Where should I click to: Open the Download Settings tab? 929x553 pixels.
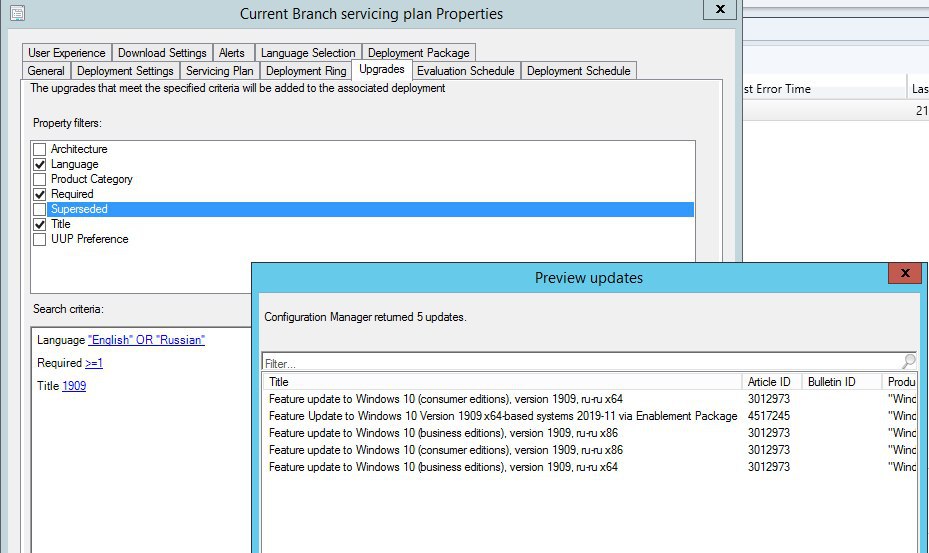[162, 53]
